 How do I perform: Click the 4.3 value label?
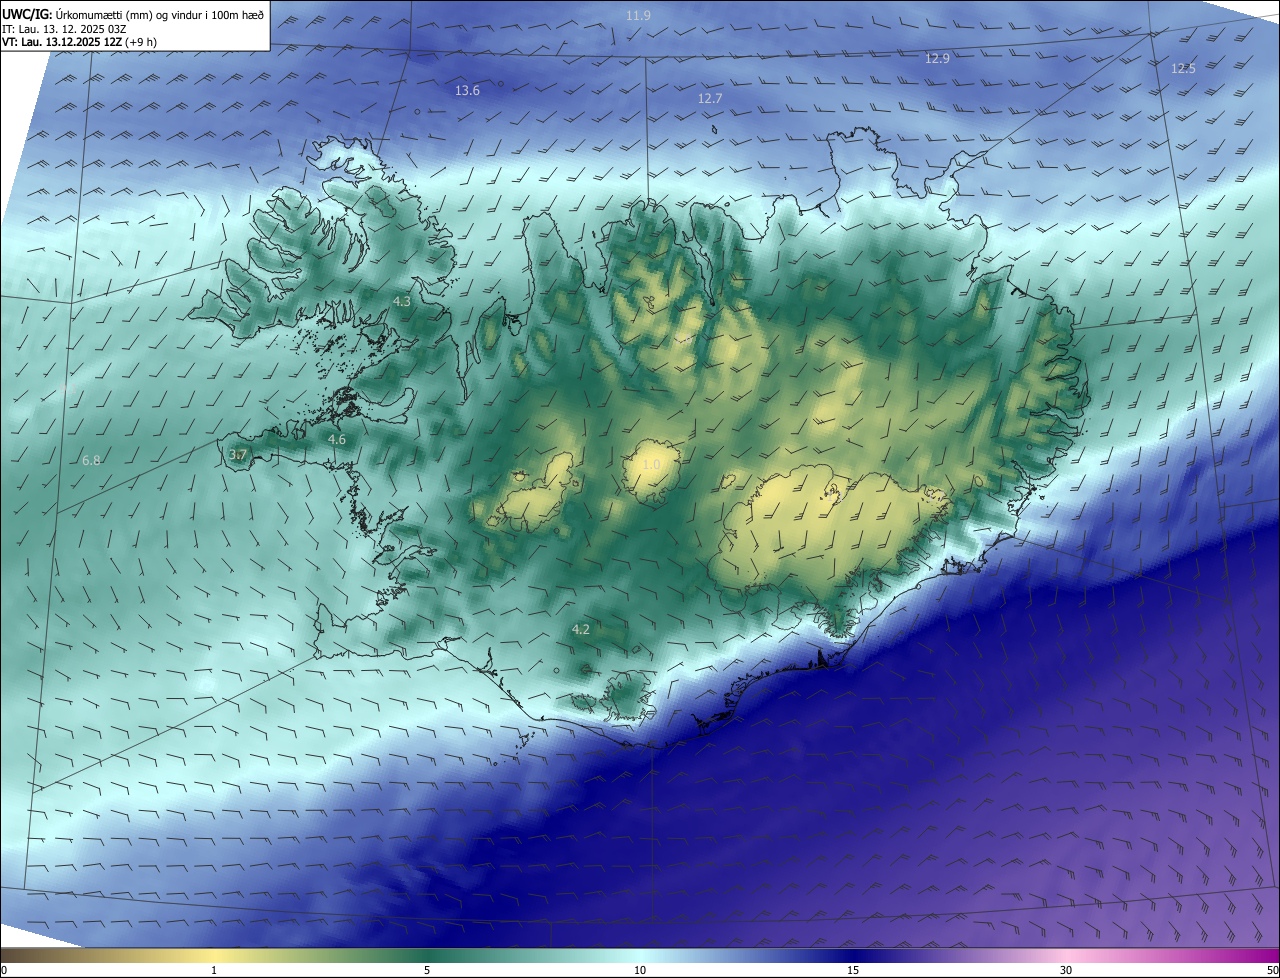click(x=402, y=301)
